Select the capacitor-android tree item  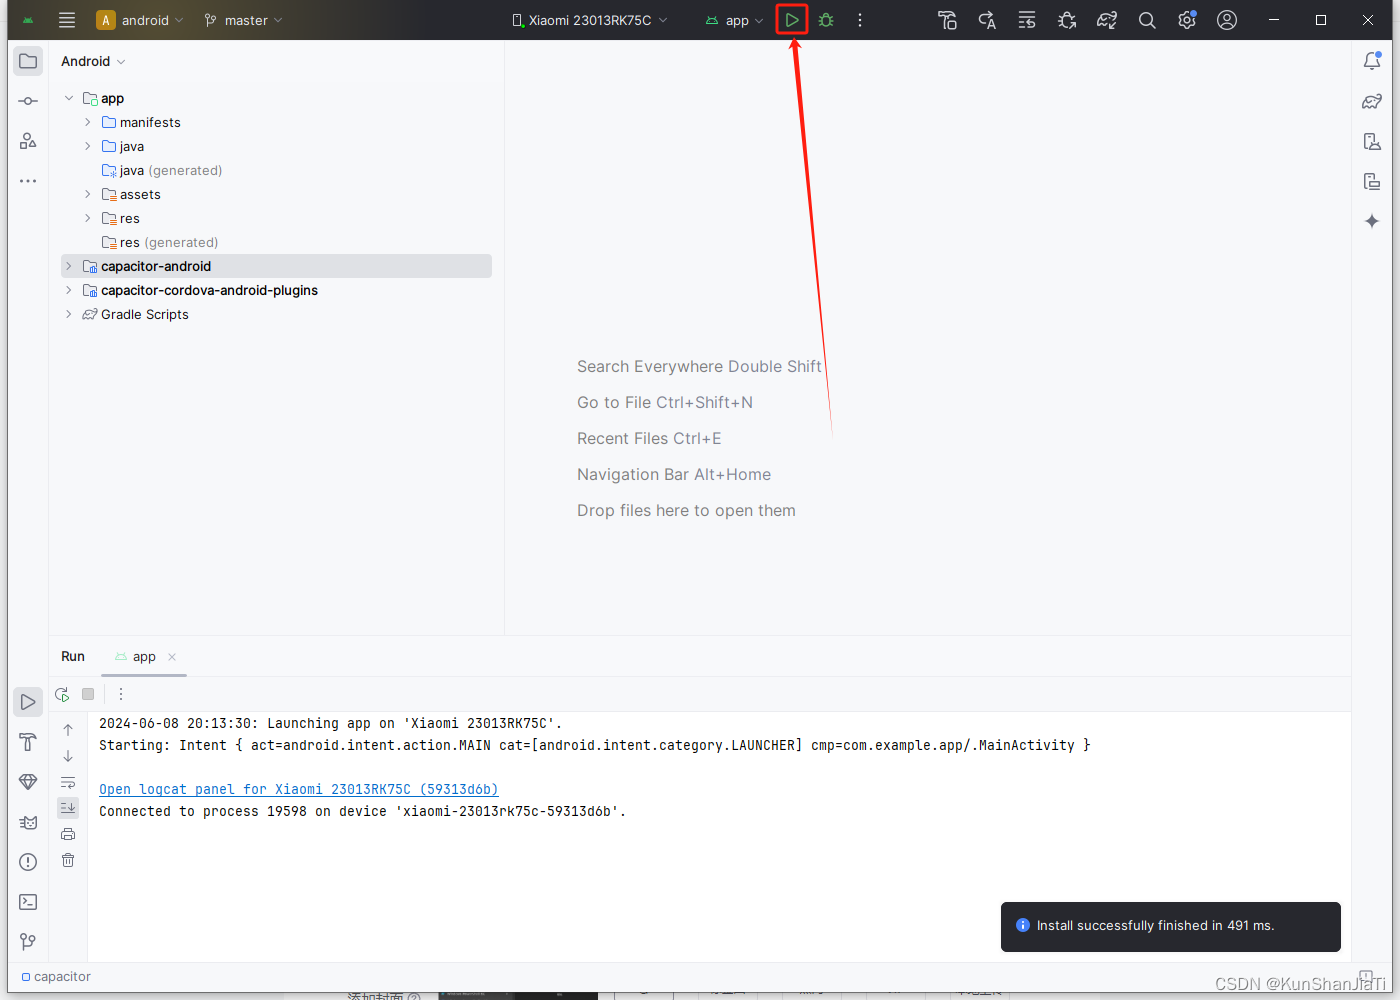(155, 266)
